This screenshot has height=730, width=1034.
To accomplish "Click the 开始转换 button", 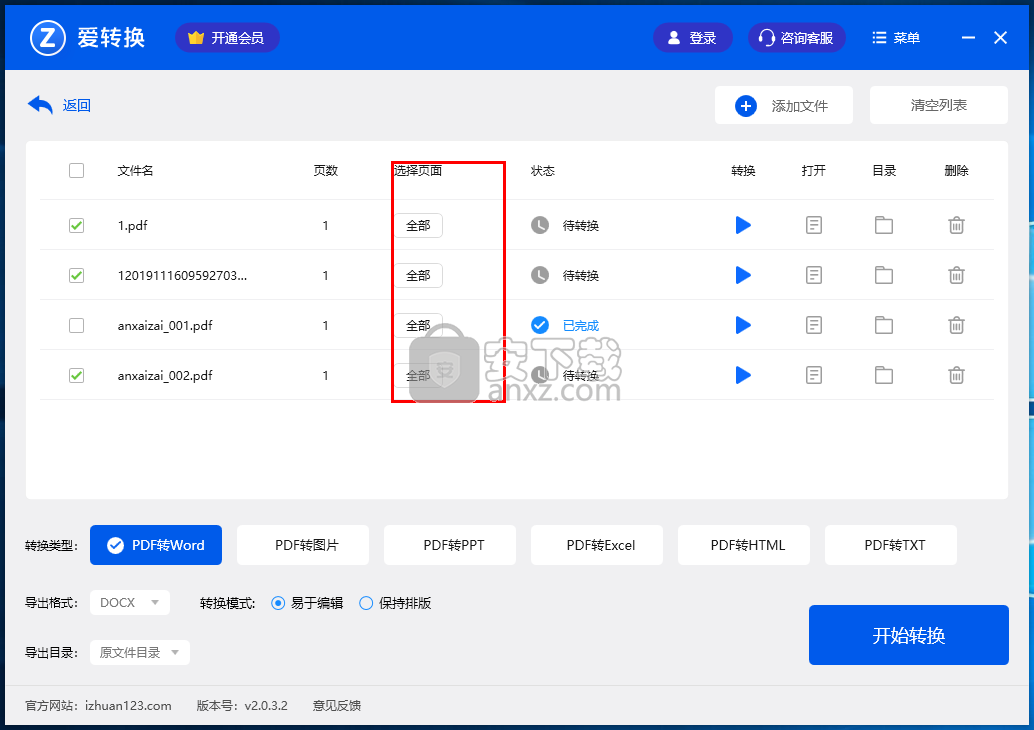I will [909, 635].
